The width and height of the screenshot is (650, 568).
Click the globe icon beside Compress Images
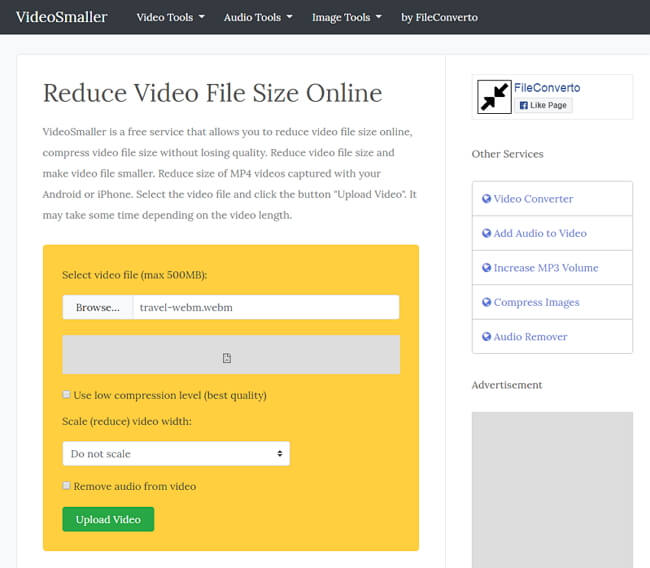point(486,302)
